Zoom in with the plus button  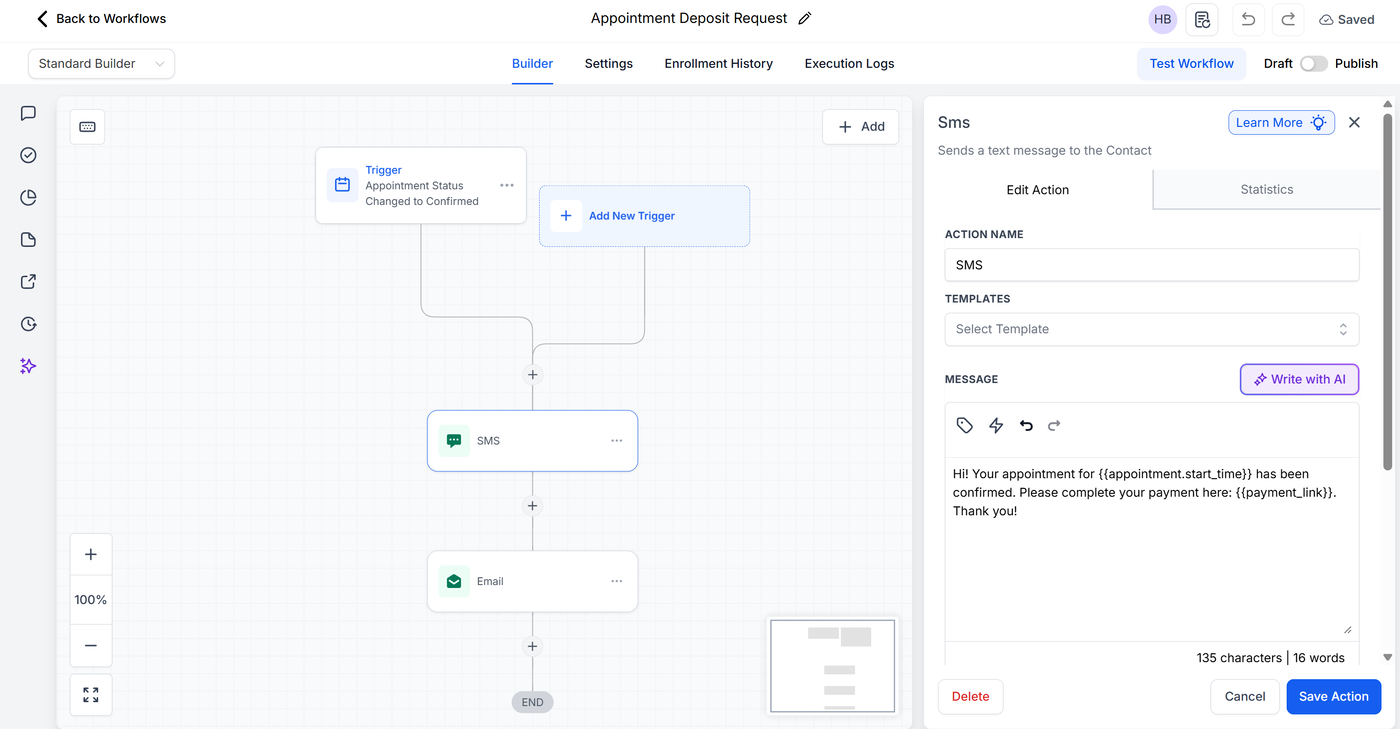click(x=91, y=554)
